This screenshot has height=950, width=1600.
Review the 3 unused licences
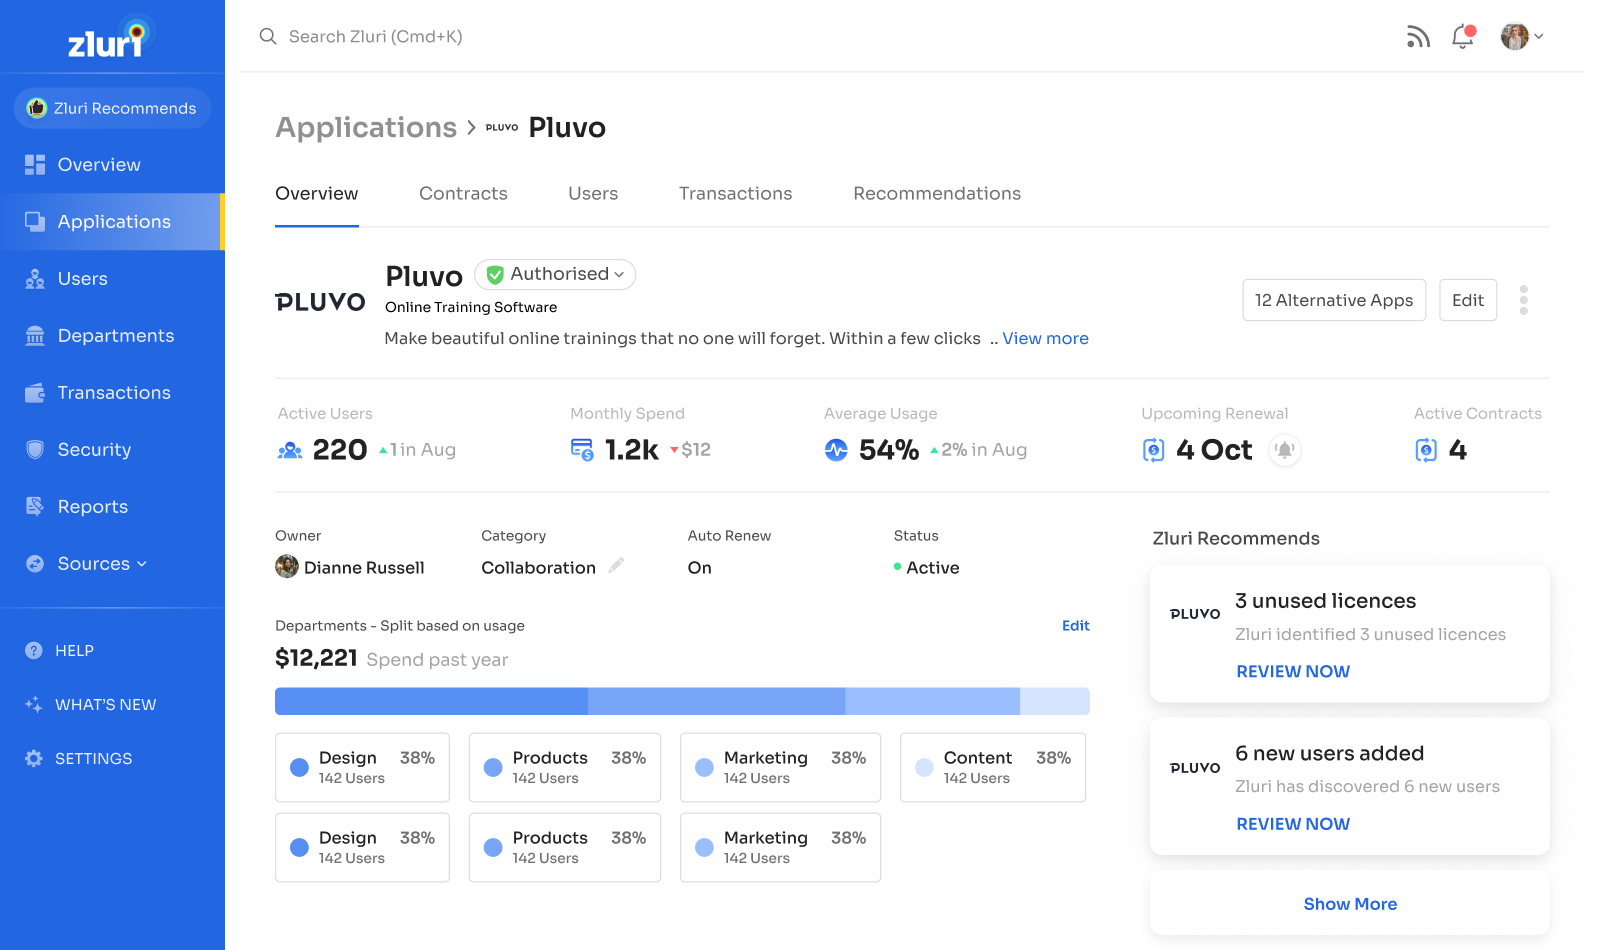[x=1293, y=672]
